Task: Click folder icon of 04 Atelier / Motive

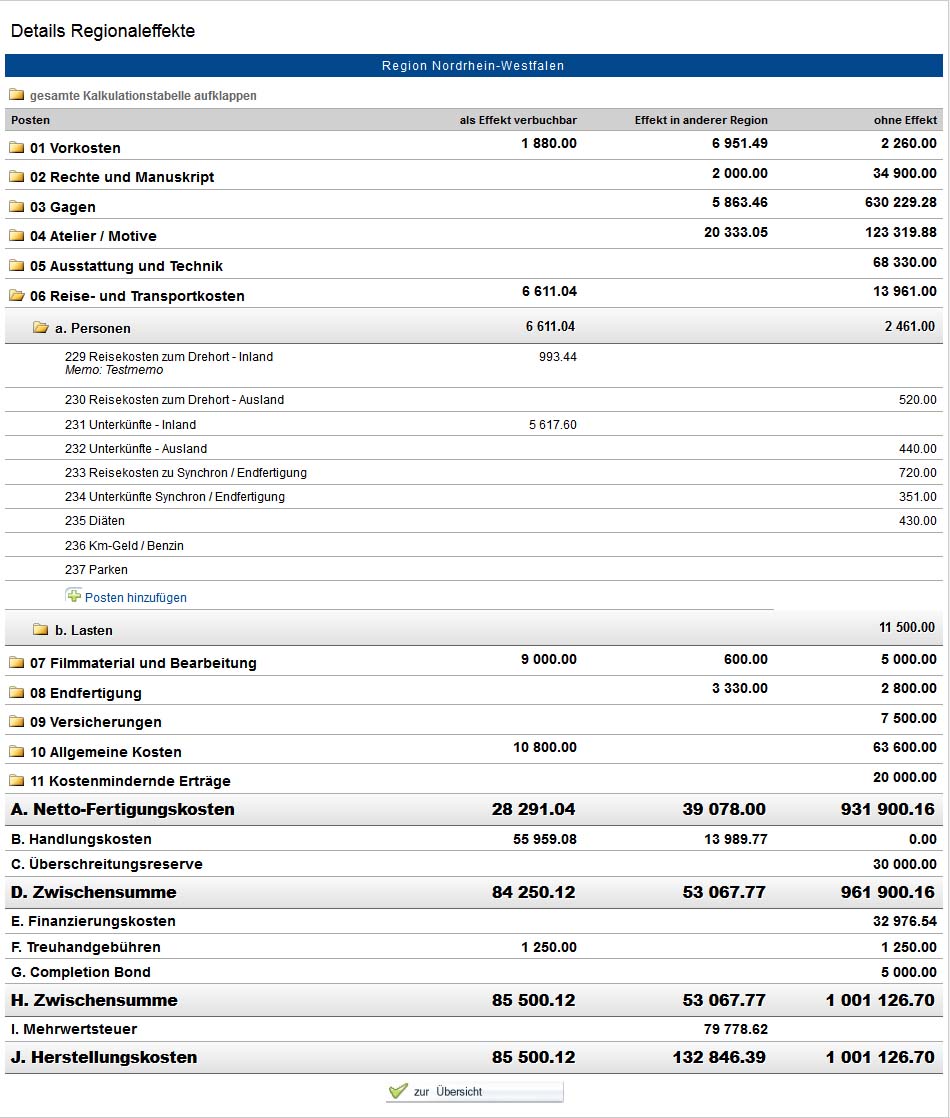Action: click(x=16, y=236)
